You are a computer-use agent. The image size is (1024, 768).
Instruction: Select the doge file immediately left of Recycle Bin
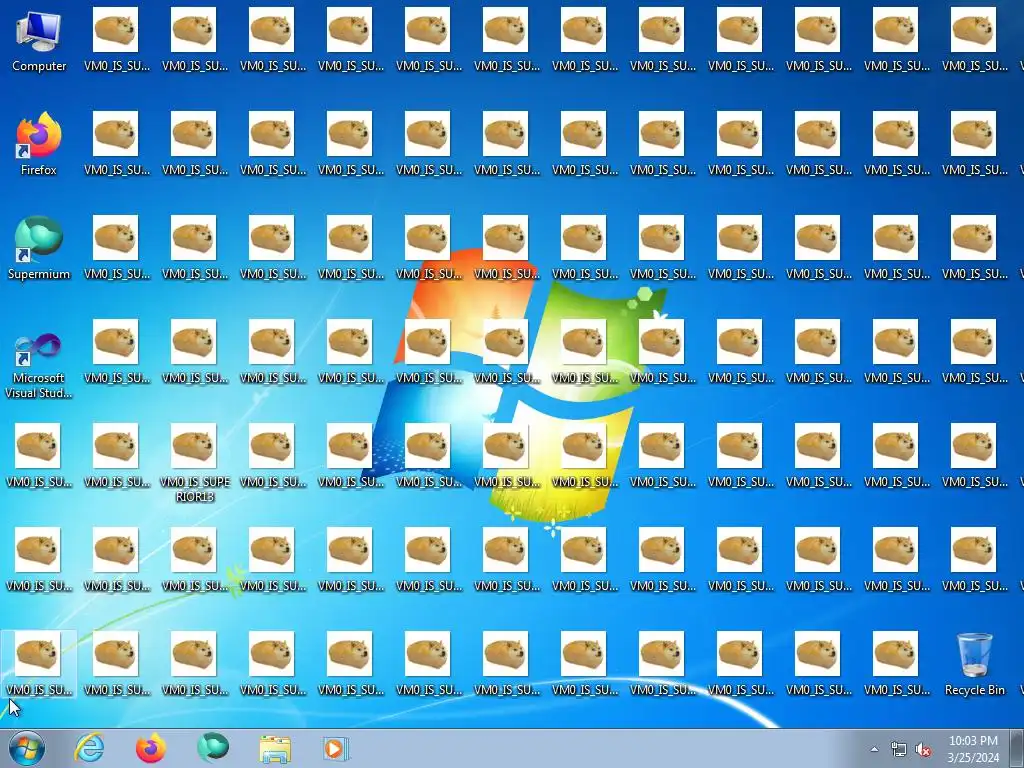[896, 664]
